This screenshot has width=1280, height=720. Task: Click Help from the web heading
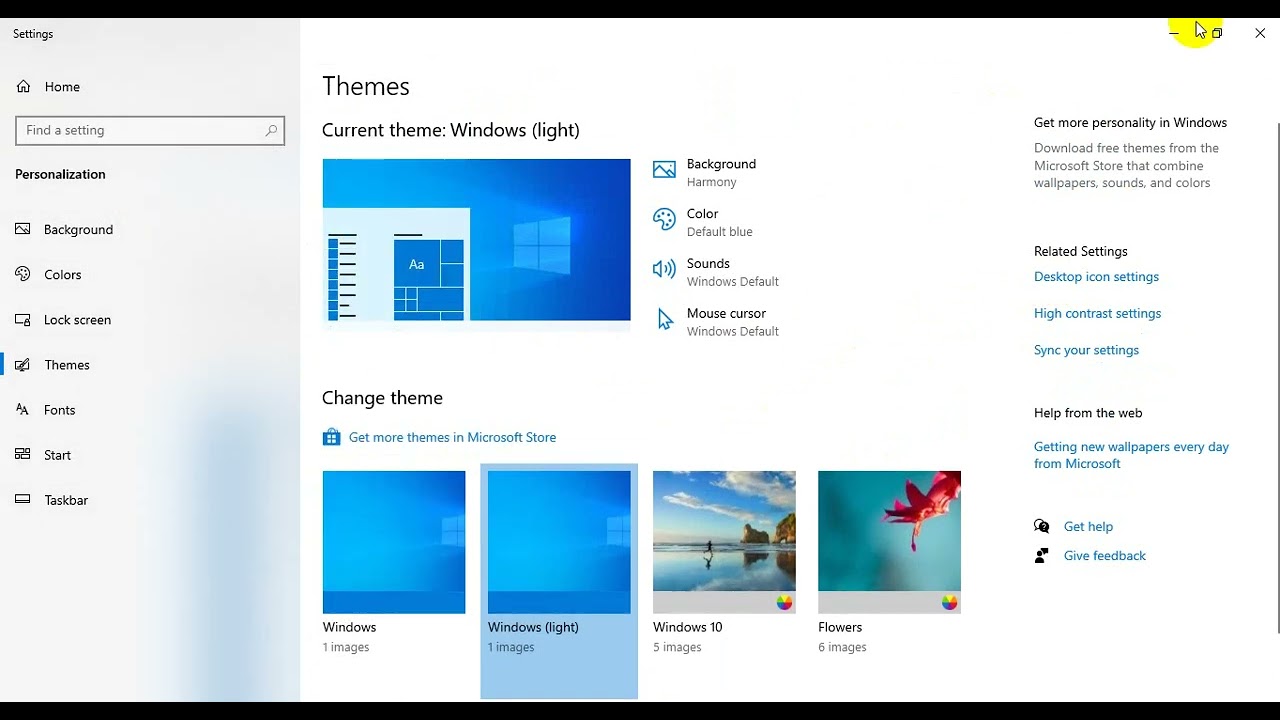[1088, 413]
